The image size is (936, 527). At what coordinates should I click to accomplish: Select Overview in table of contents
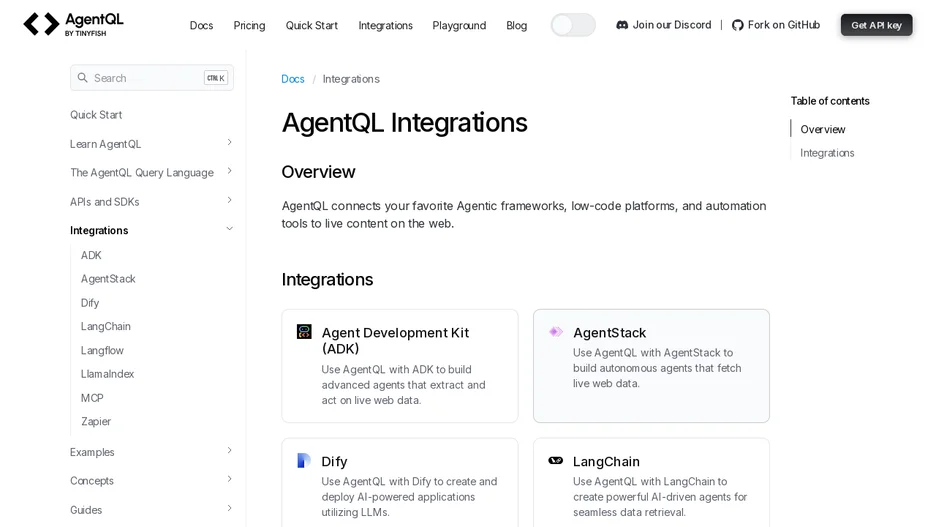[823, 130]
